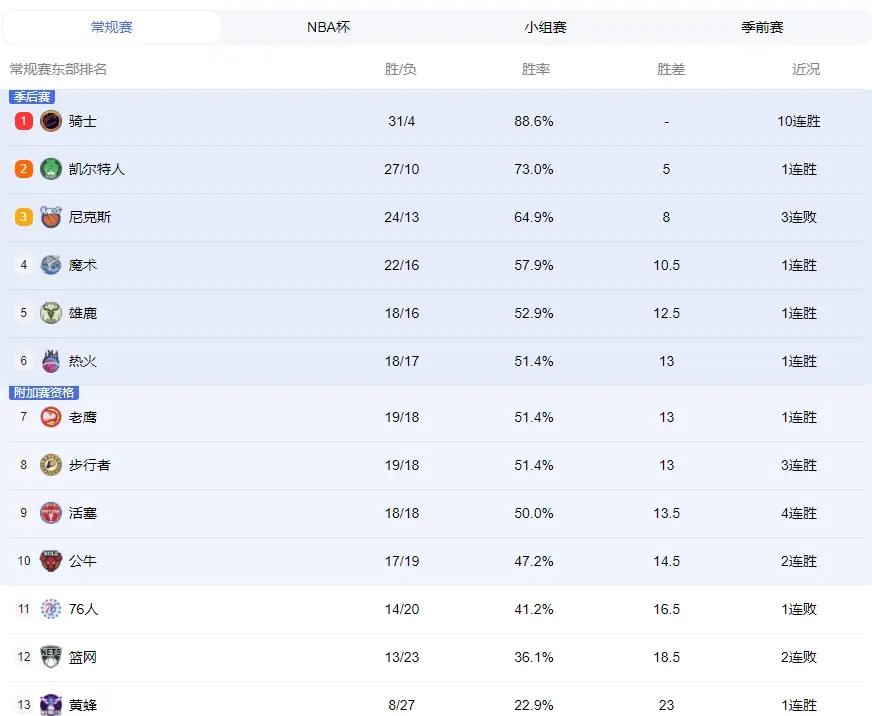Click the Hawks (老鹰) team logo
Viewport: 872px width, 716px height.
click(x=51, y=417)
